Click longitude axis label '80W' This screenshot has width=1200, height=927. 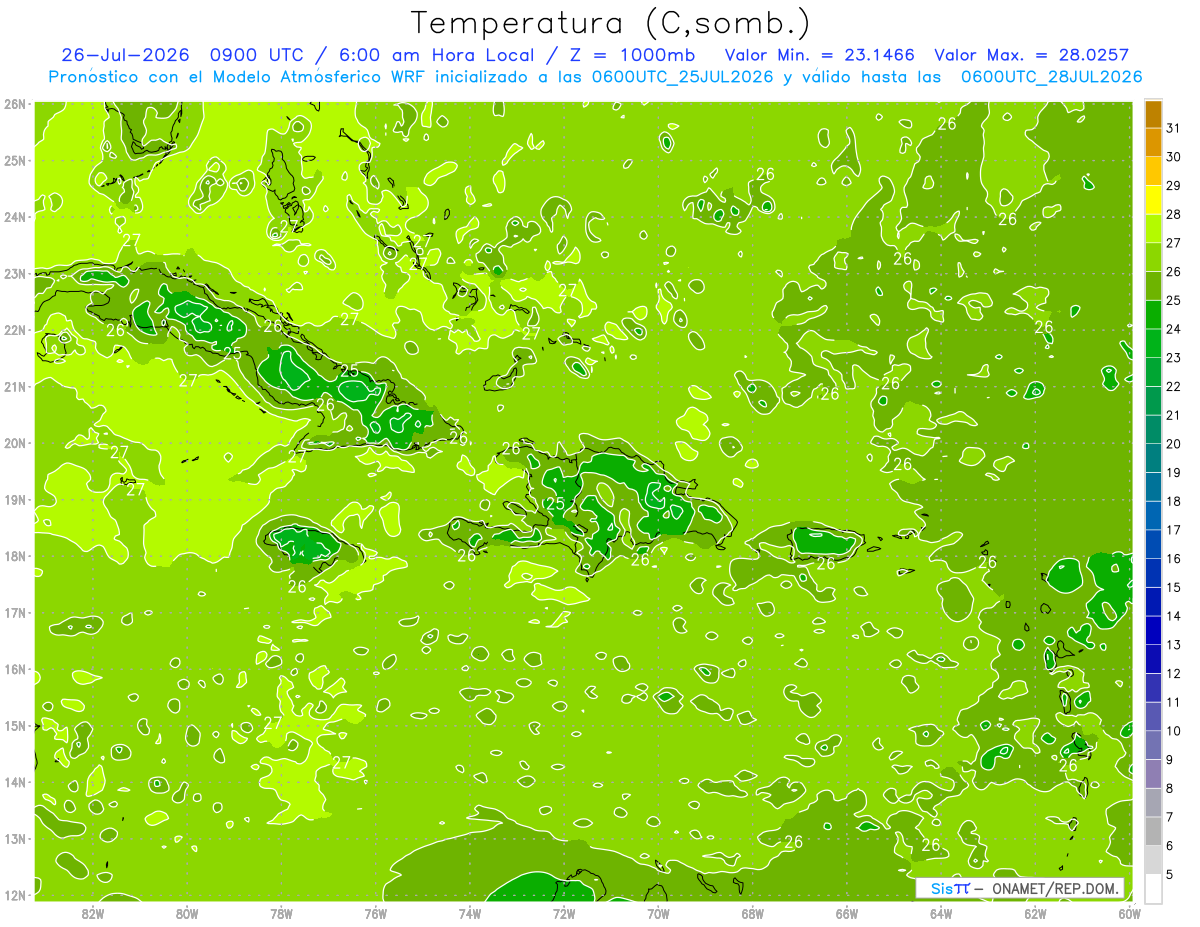186,914
